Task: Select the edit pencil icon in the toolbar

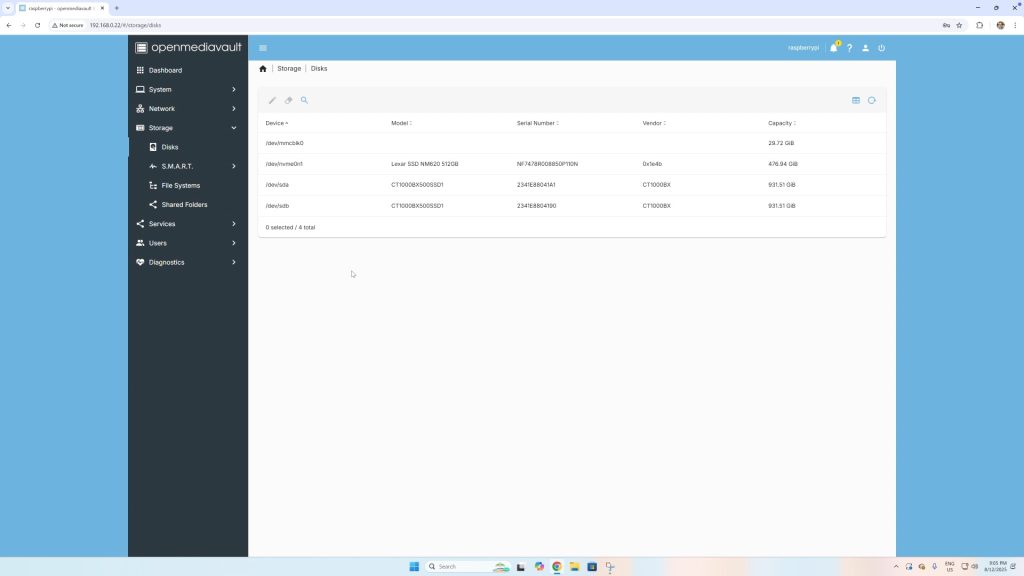Action: pos(272,100)
